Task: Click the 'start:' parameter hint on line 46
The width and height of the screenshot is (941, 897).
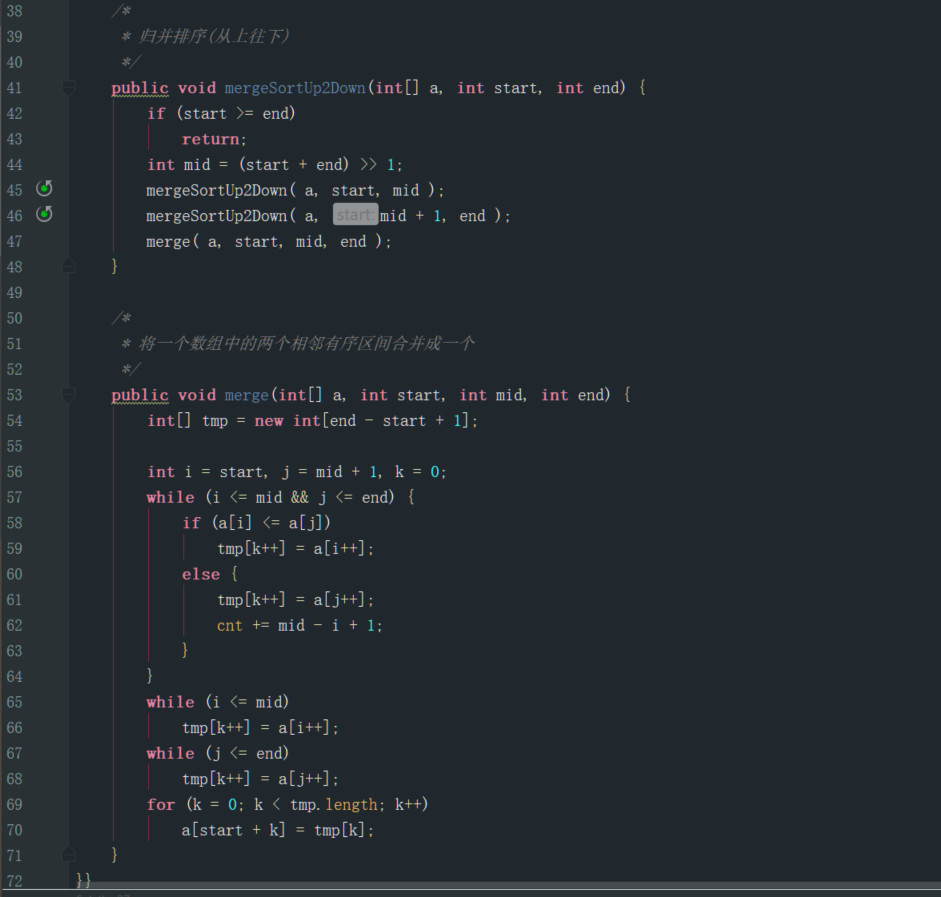Action: (355, 214)
